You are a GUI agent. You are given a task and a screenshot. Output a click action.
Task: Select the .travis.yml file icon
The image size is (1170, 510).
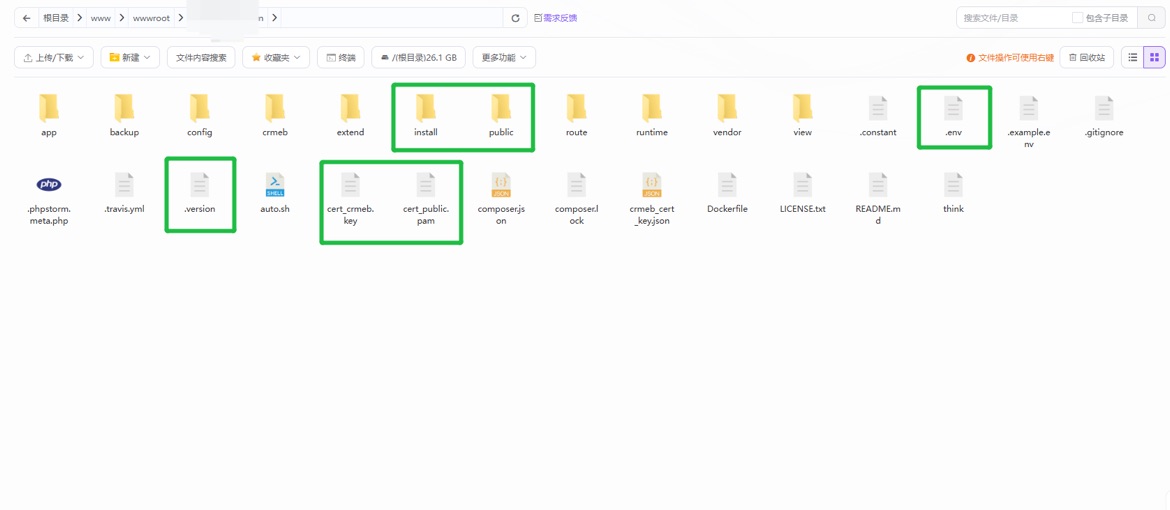click(x=124, y=184)
